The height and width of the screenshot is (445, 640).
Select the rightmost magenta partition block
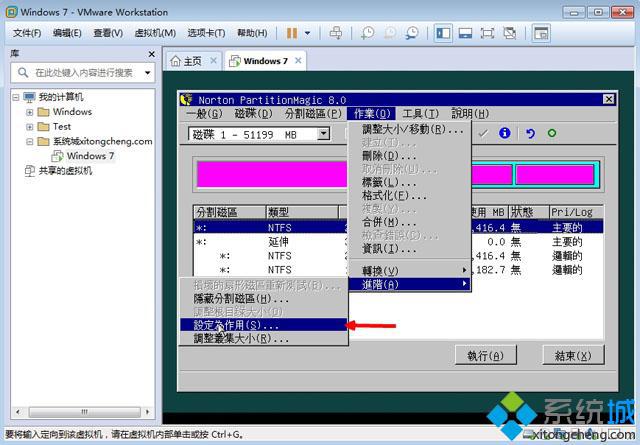(555, 175)
